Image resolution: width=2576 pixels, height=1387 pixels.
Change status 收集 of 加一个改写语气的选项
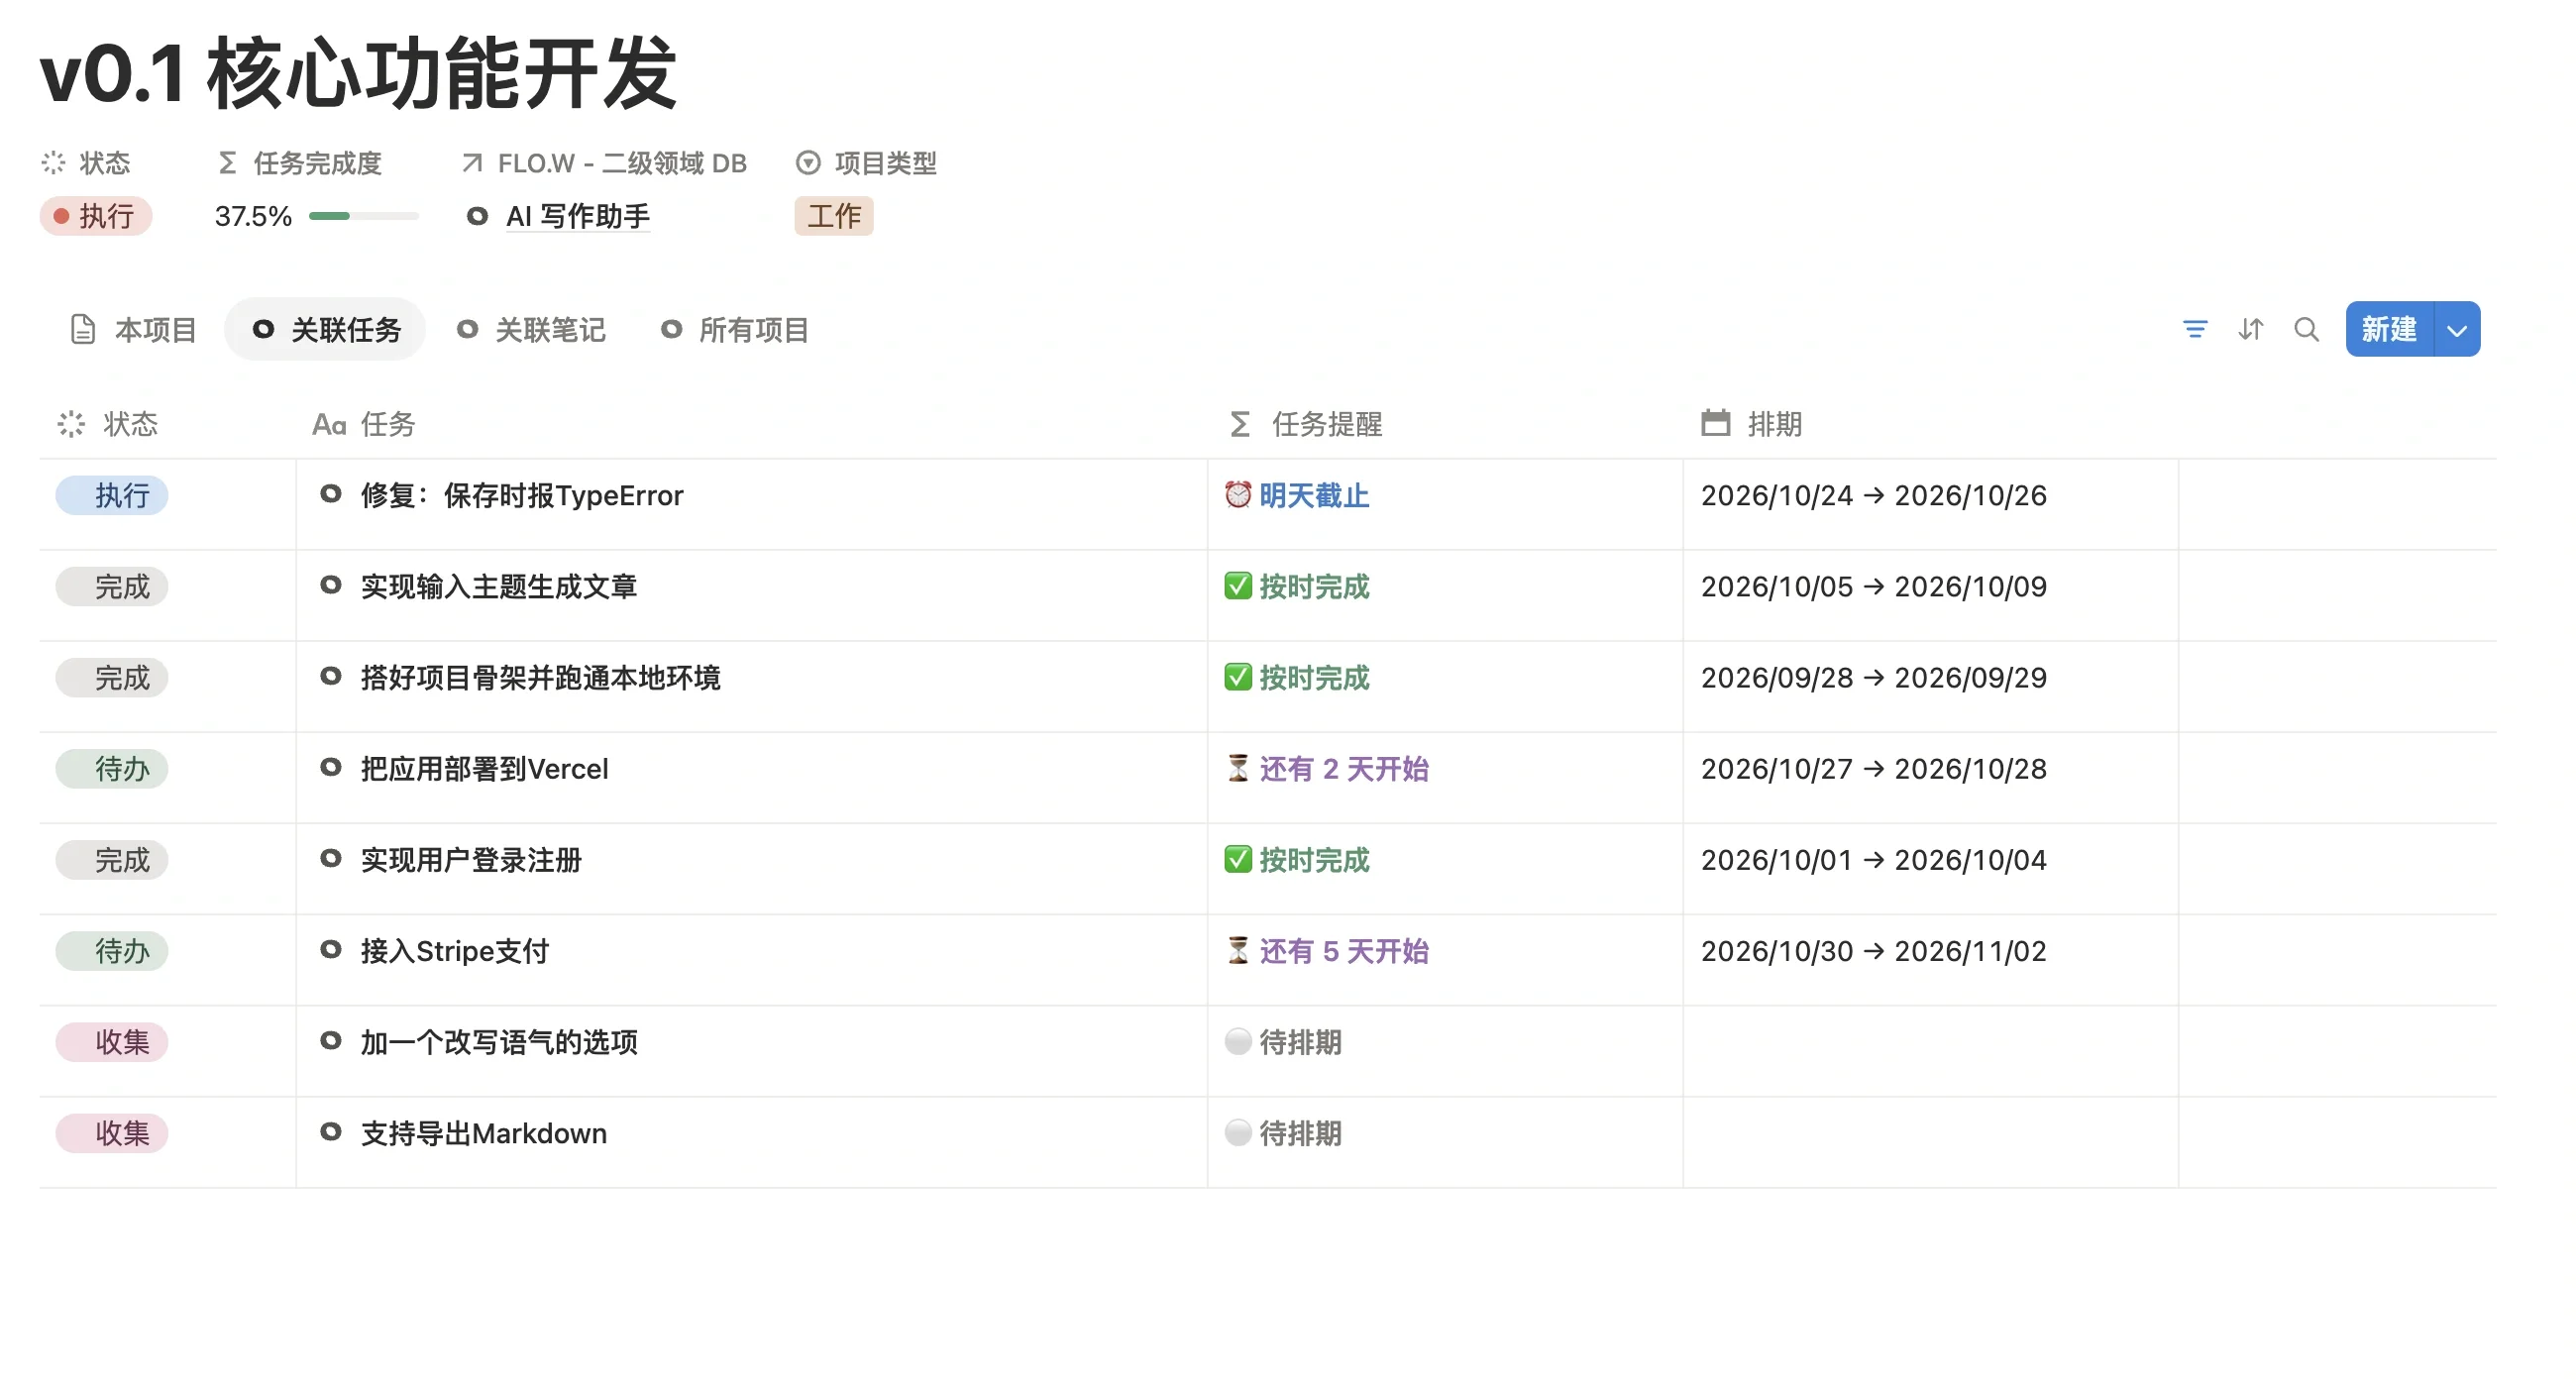(x=112, y=1042)
